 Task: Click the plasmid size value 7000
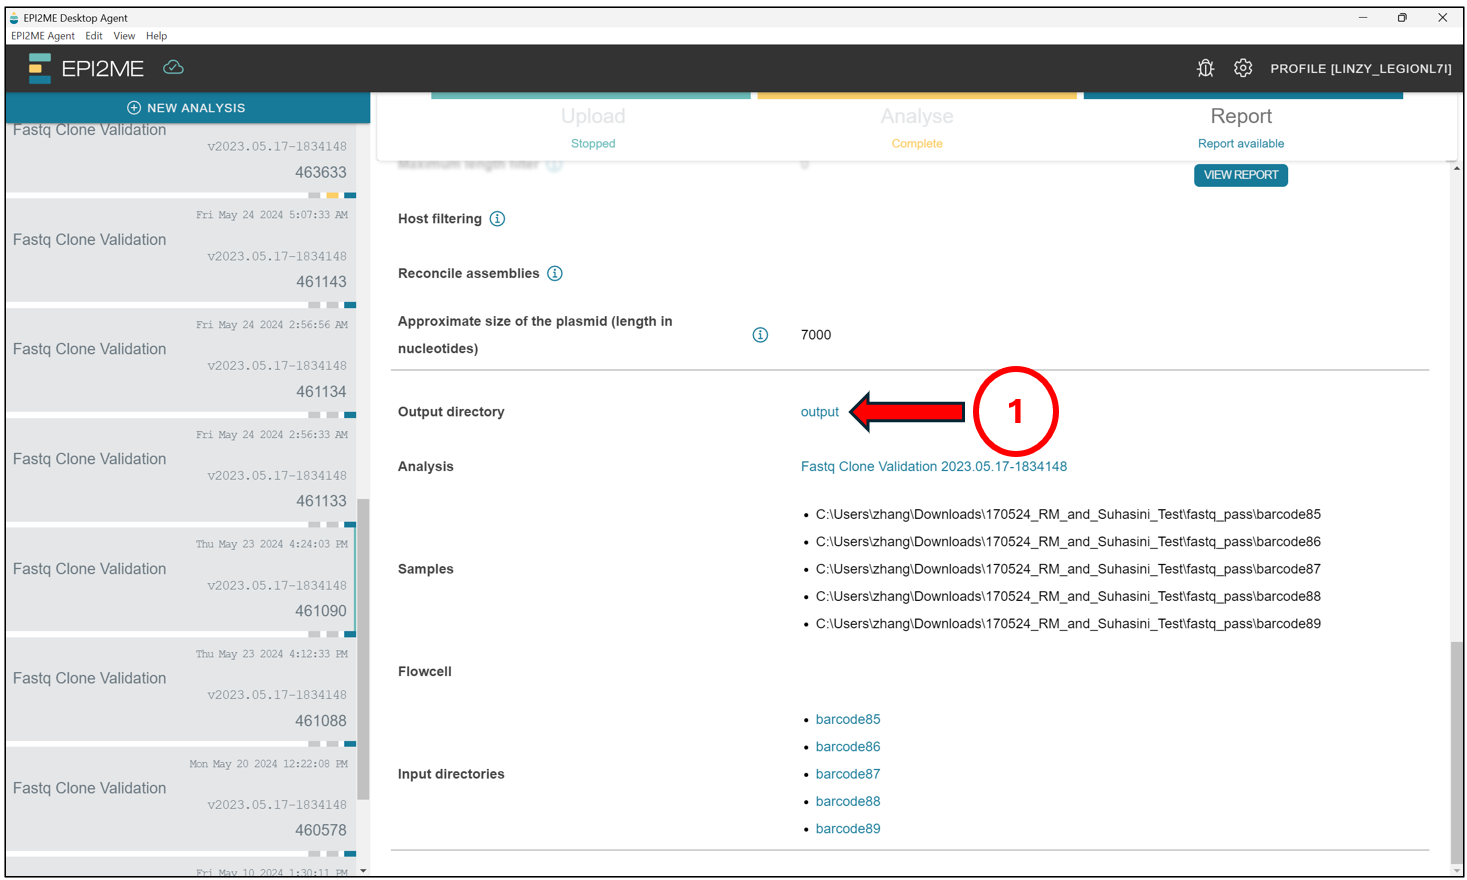pos(816,335)
